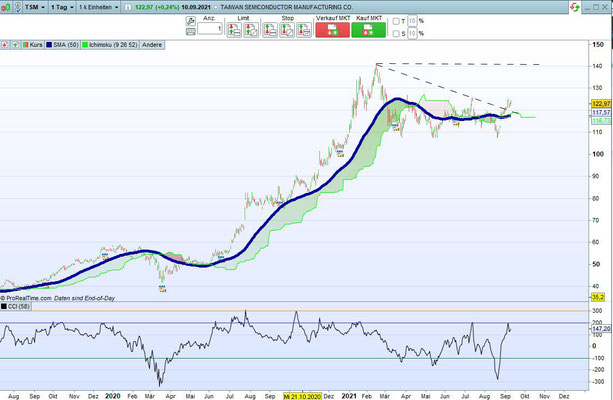Click the 122,97 (+0,24%) quote text

[157, 7]
